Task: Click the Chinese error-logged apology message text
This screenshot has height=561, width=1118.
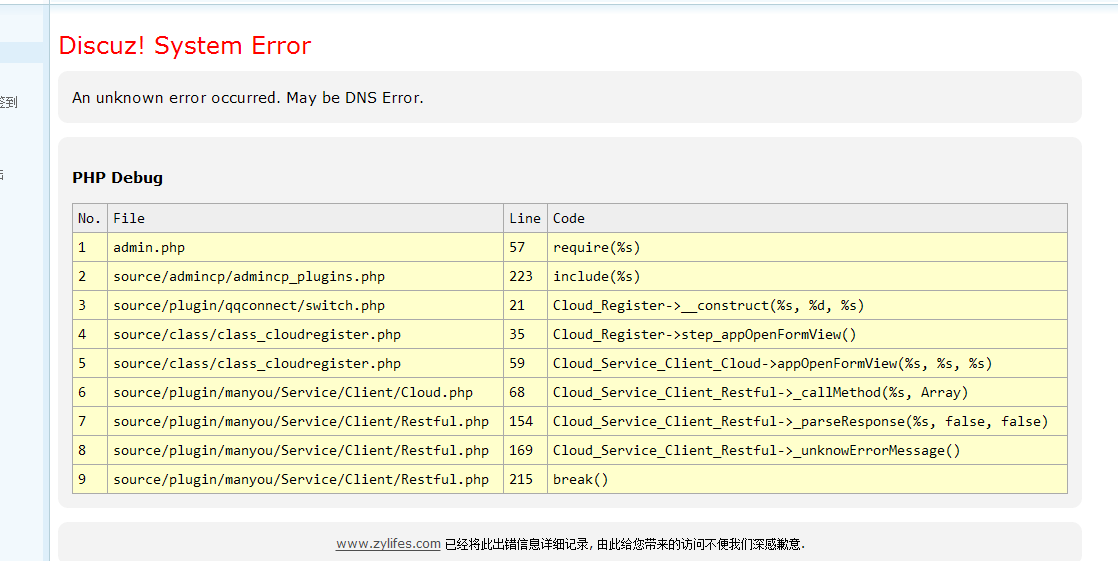Action: tap(625, 545)
